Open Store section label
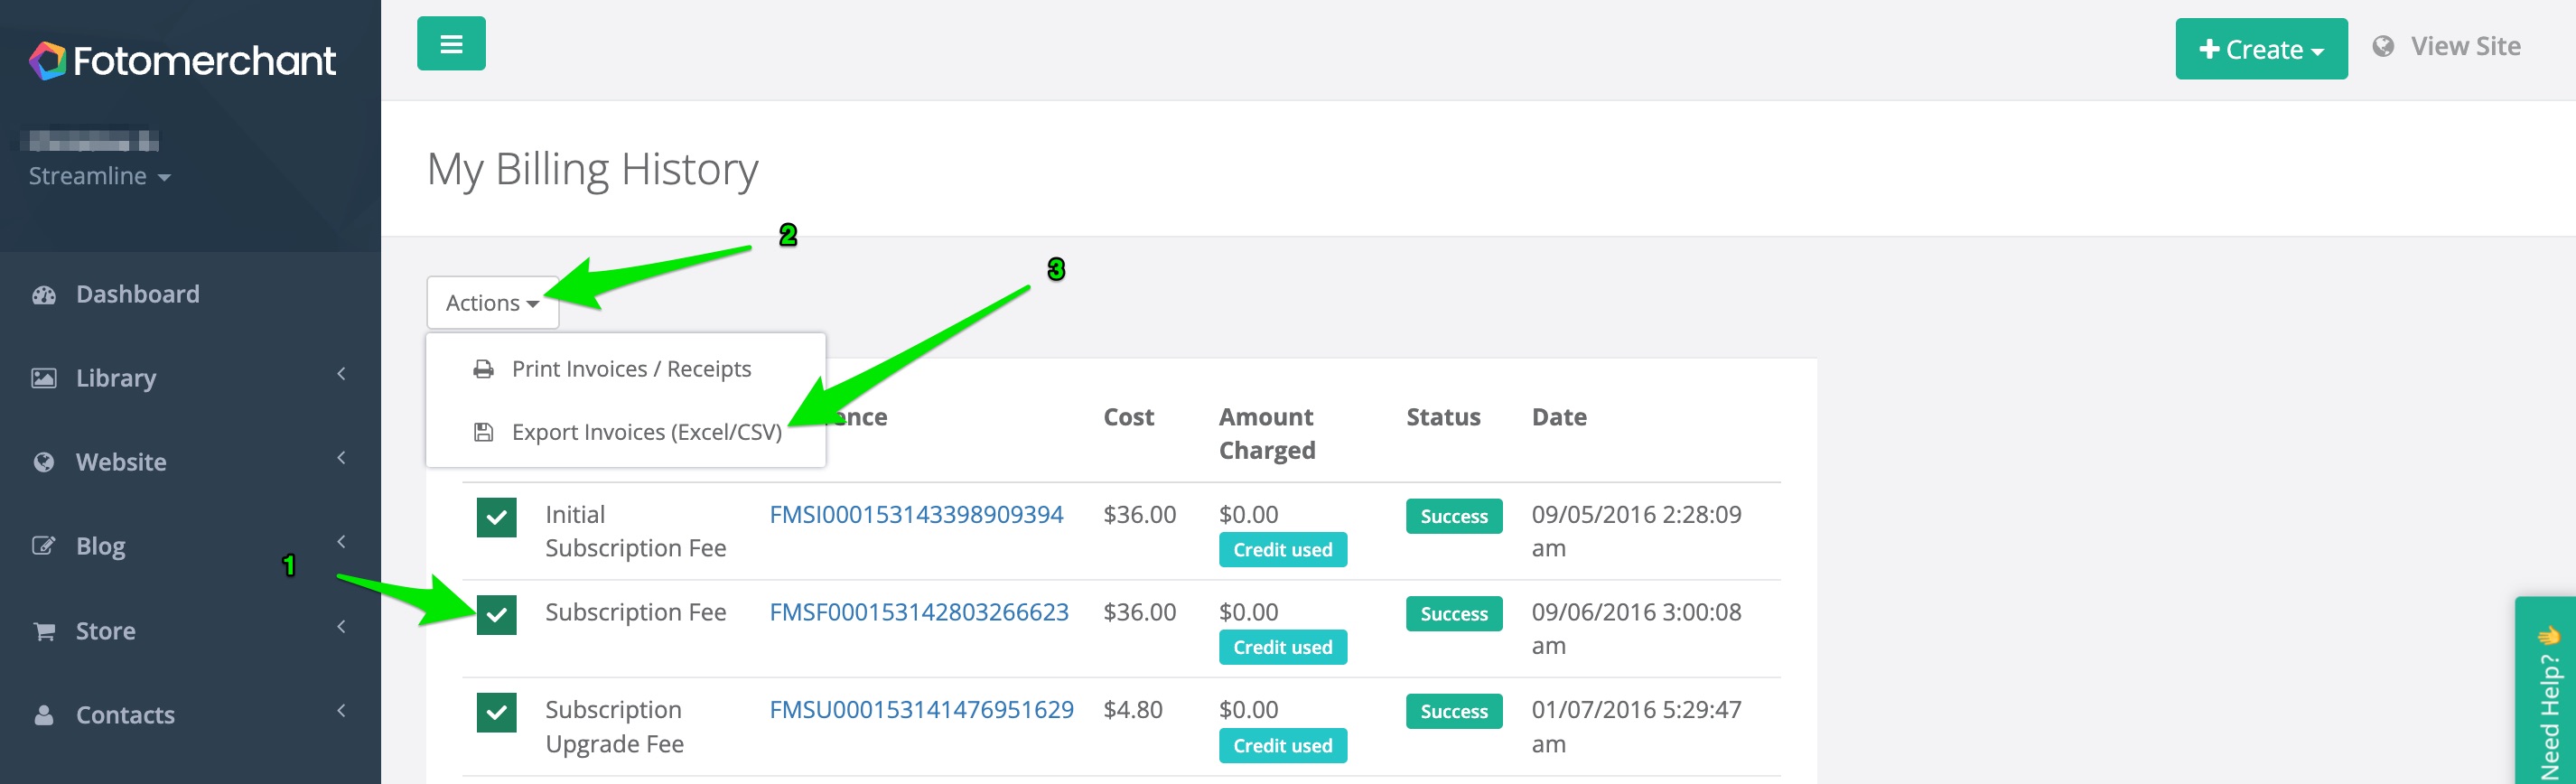 click(x=106, y=632)
